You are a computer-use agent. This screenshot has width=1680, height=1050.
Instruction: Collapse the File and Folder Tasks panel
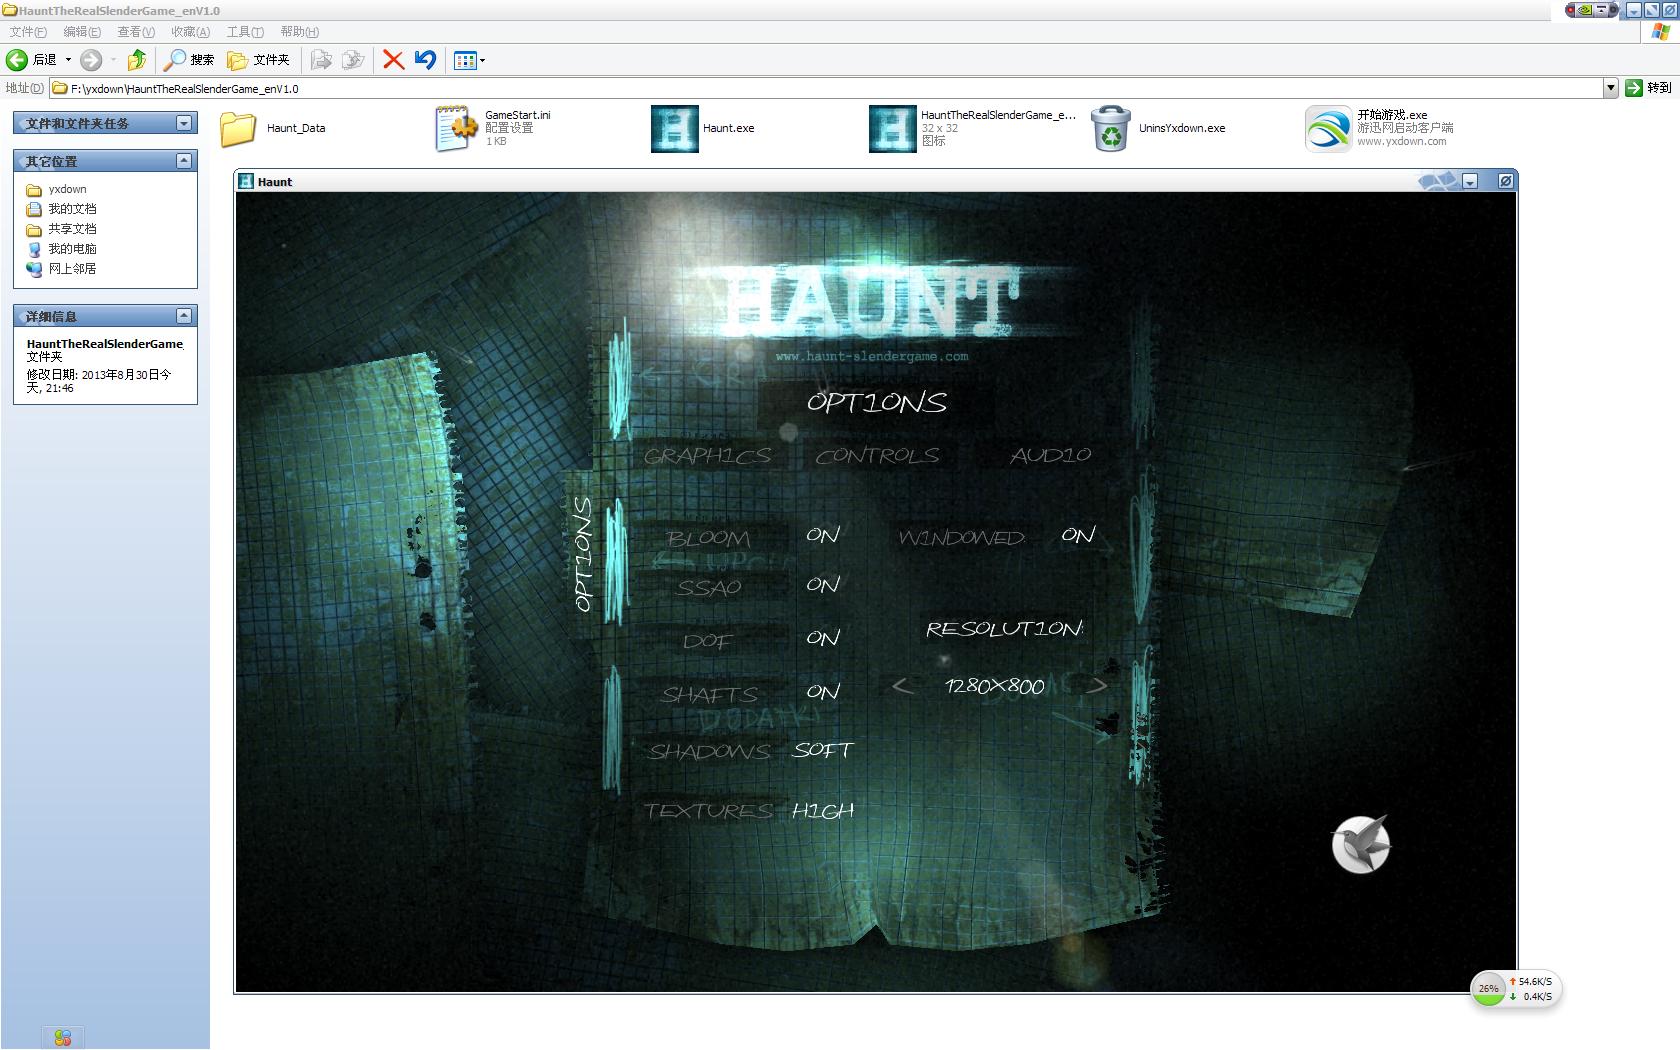[x=184, y=123]
